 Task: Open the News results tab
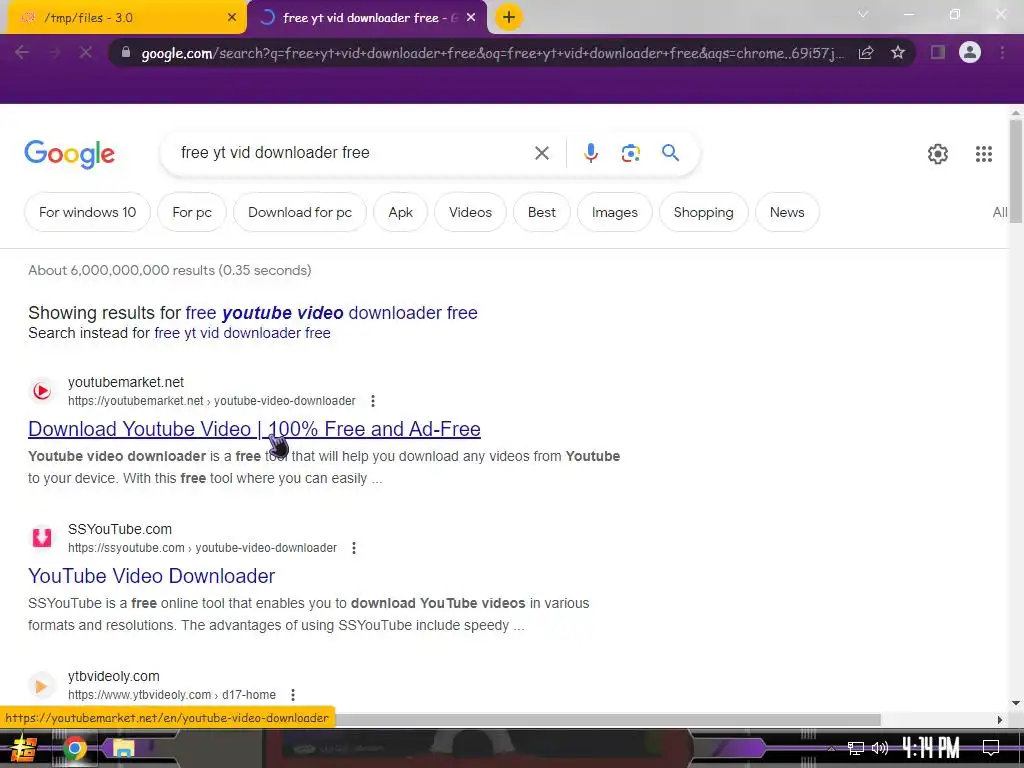click(787, 212)
